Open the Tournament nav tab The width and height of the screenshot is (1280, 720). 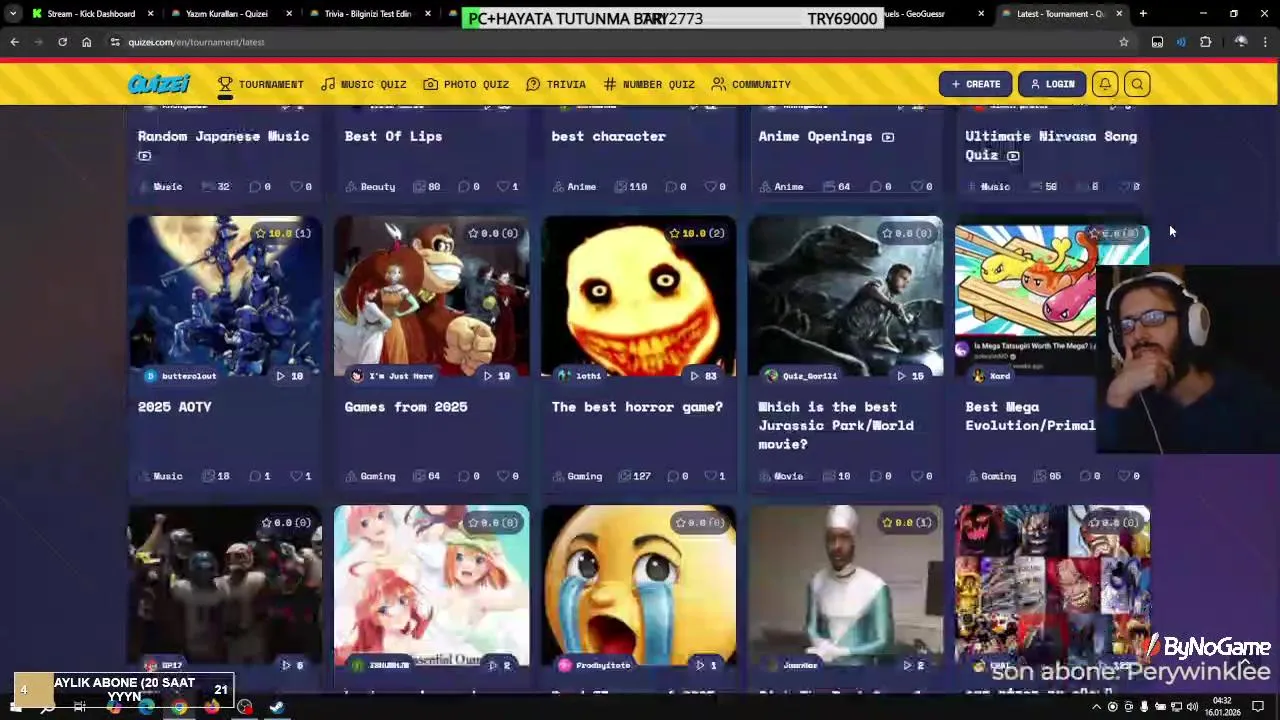coord(261,84)
